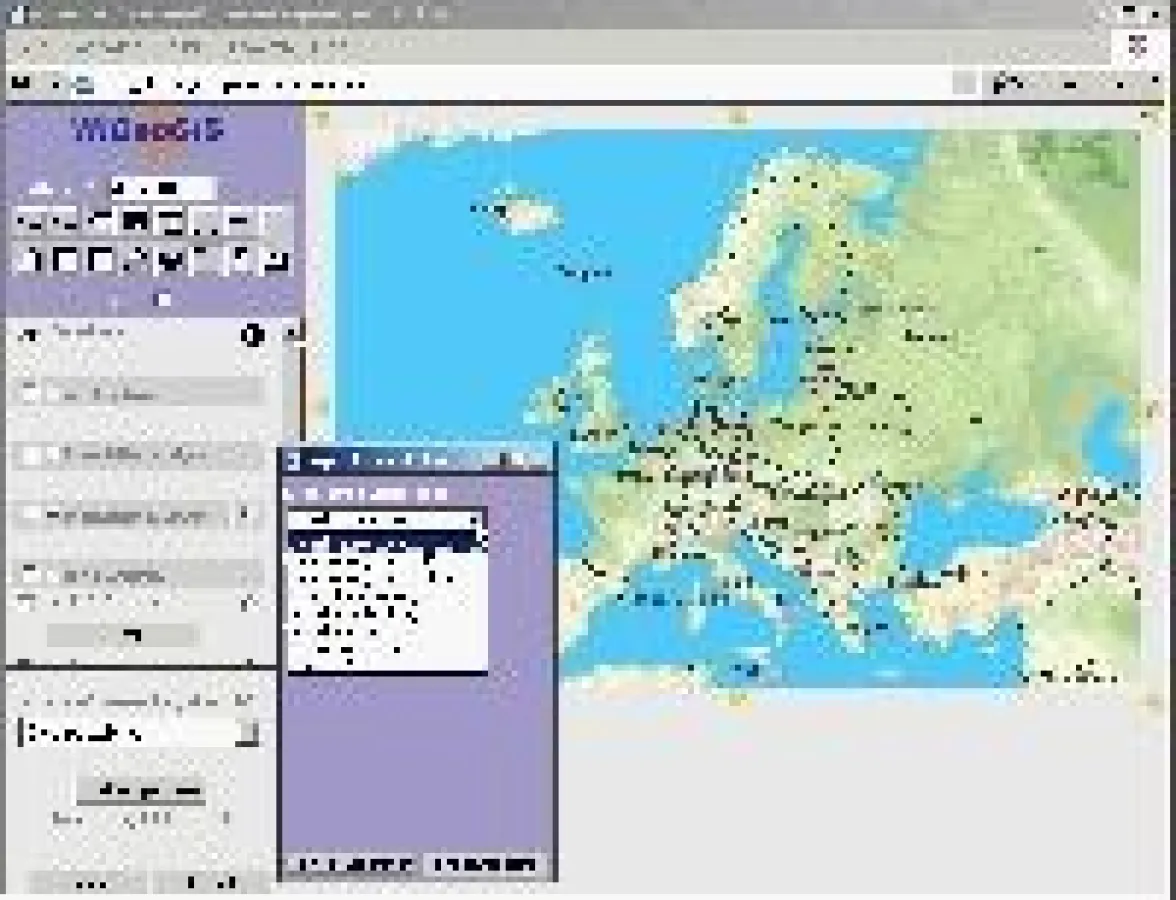Click the last icon in the lower toolbar row

coord(274,261)
